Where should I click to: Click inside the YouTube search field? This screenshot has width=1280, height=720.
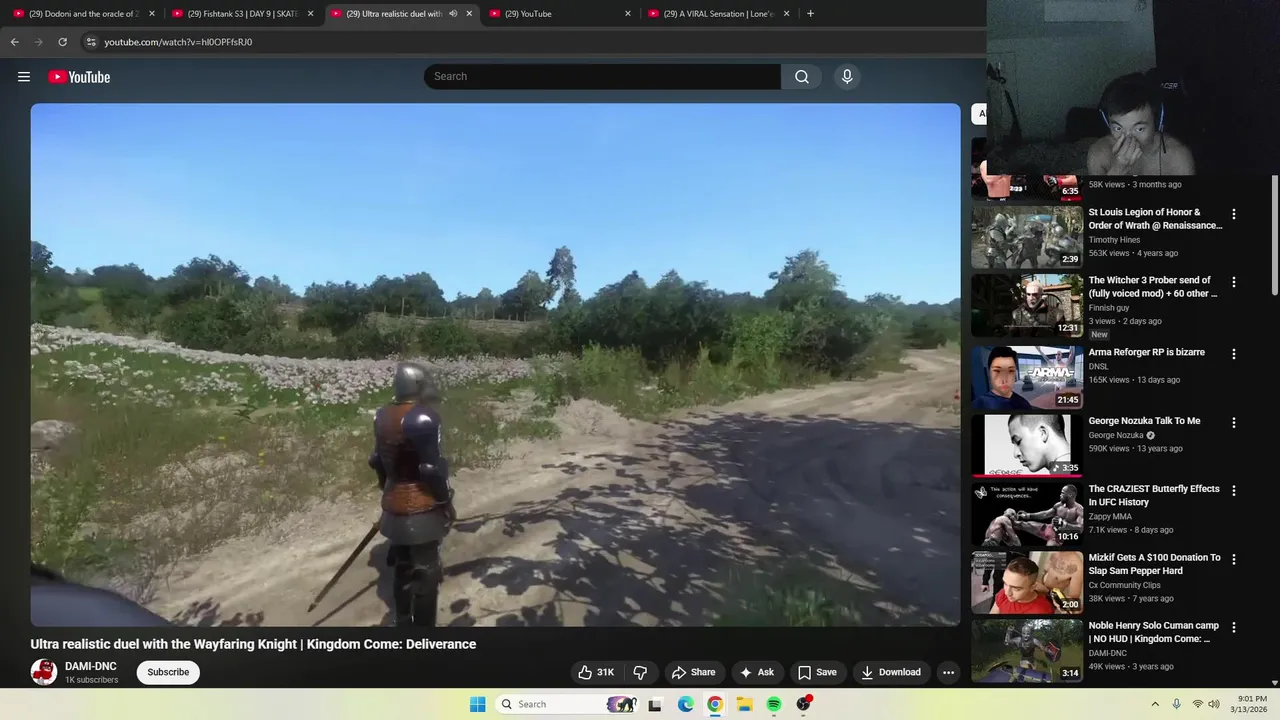(x=602, y=77)
